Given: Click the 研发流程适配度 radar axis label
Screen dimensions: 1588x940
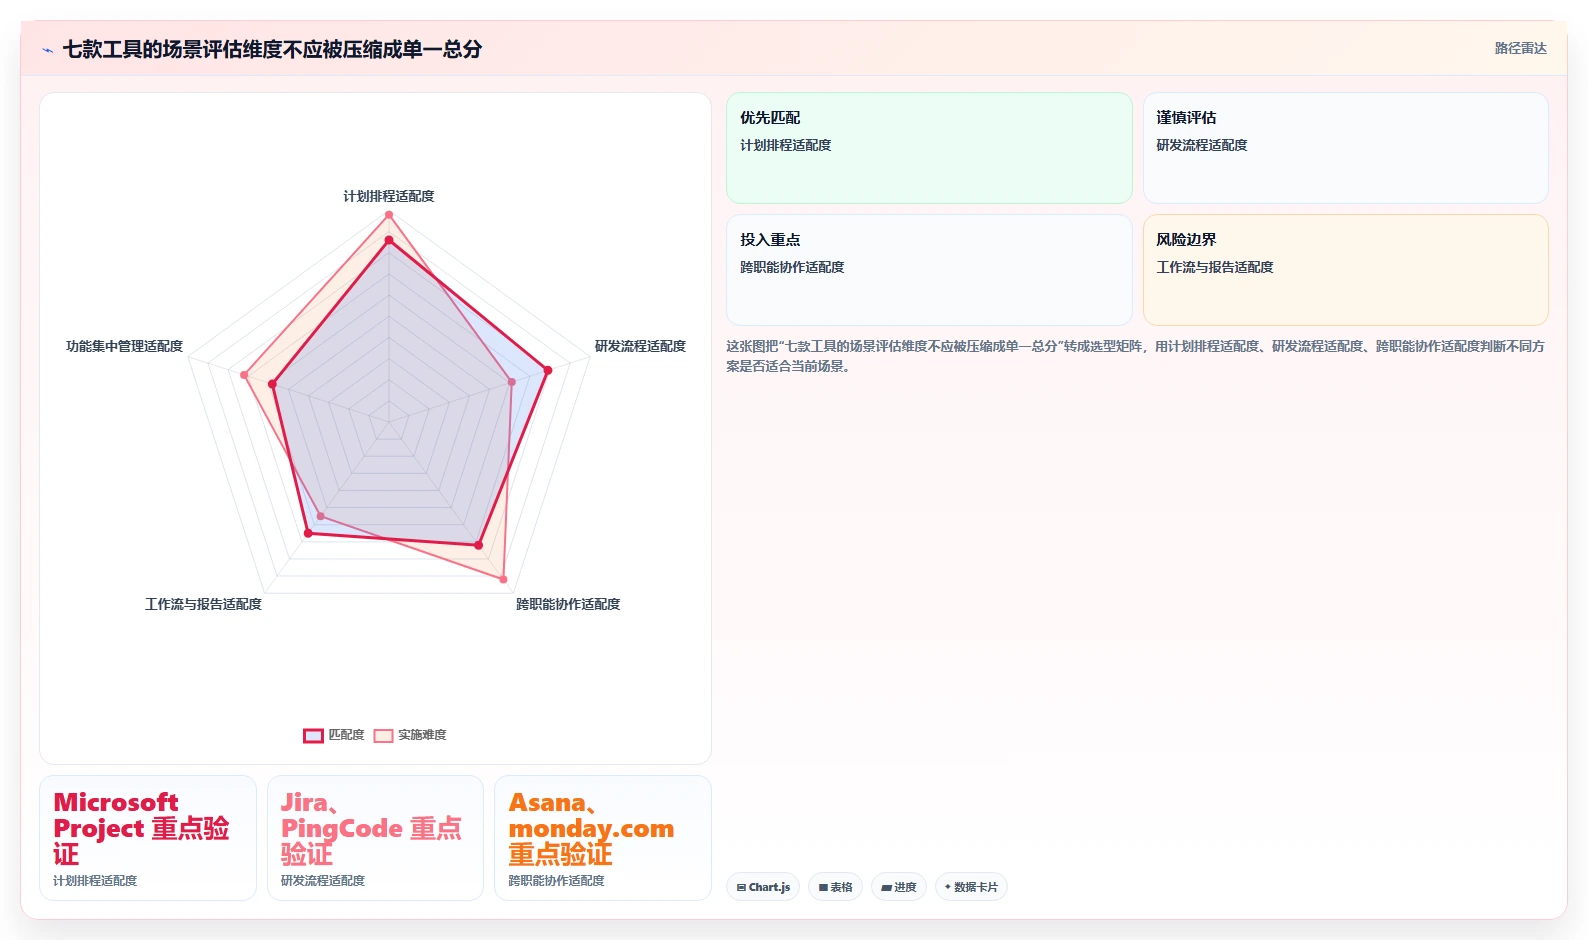Looking at the screenshot, I should [640, 346].
